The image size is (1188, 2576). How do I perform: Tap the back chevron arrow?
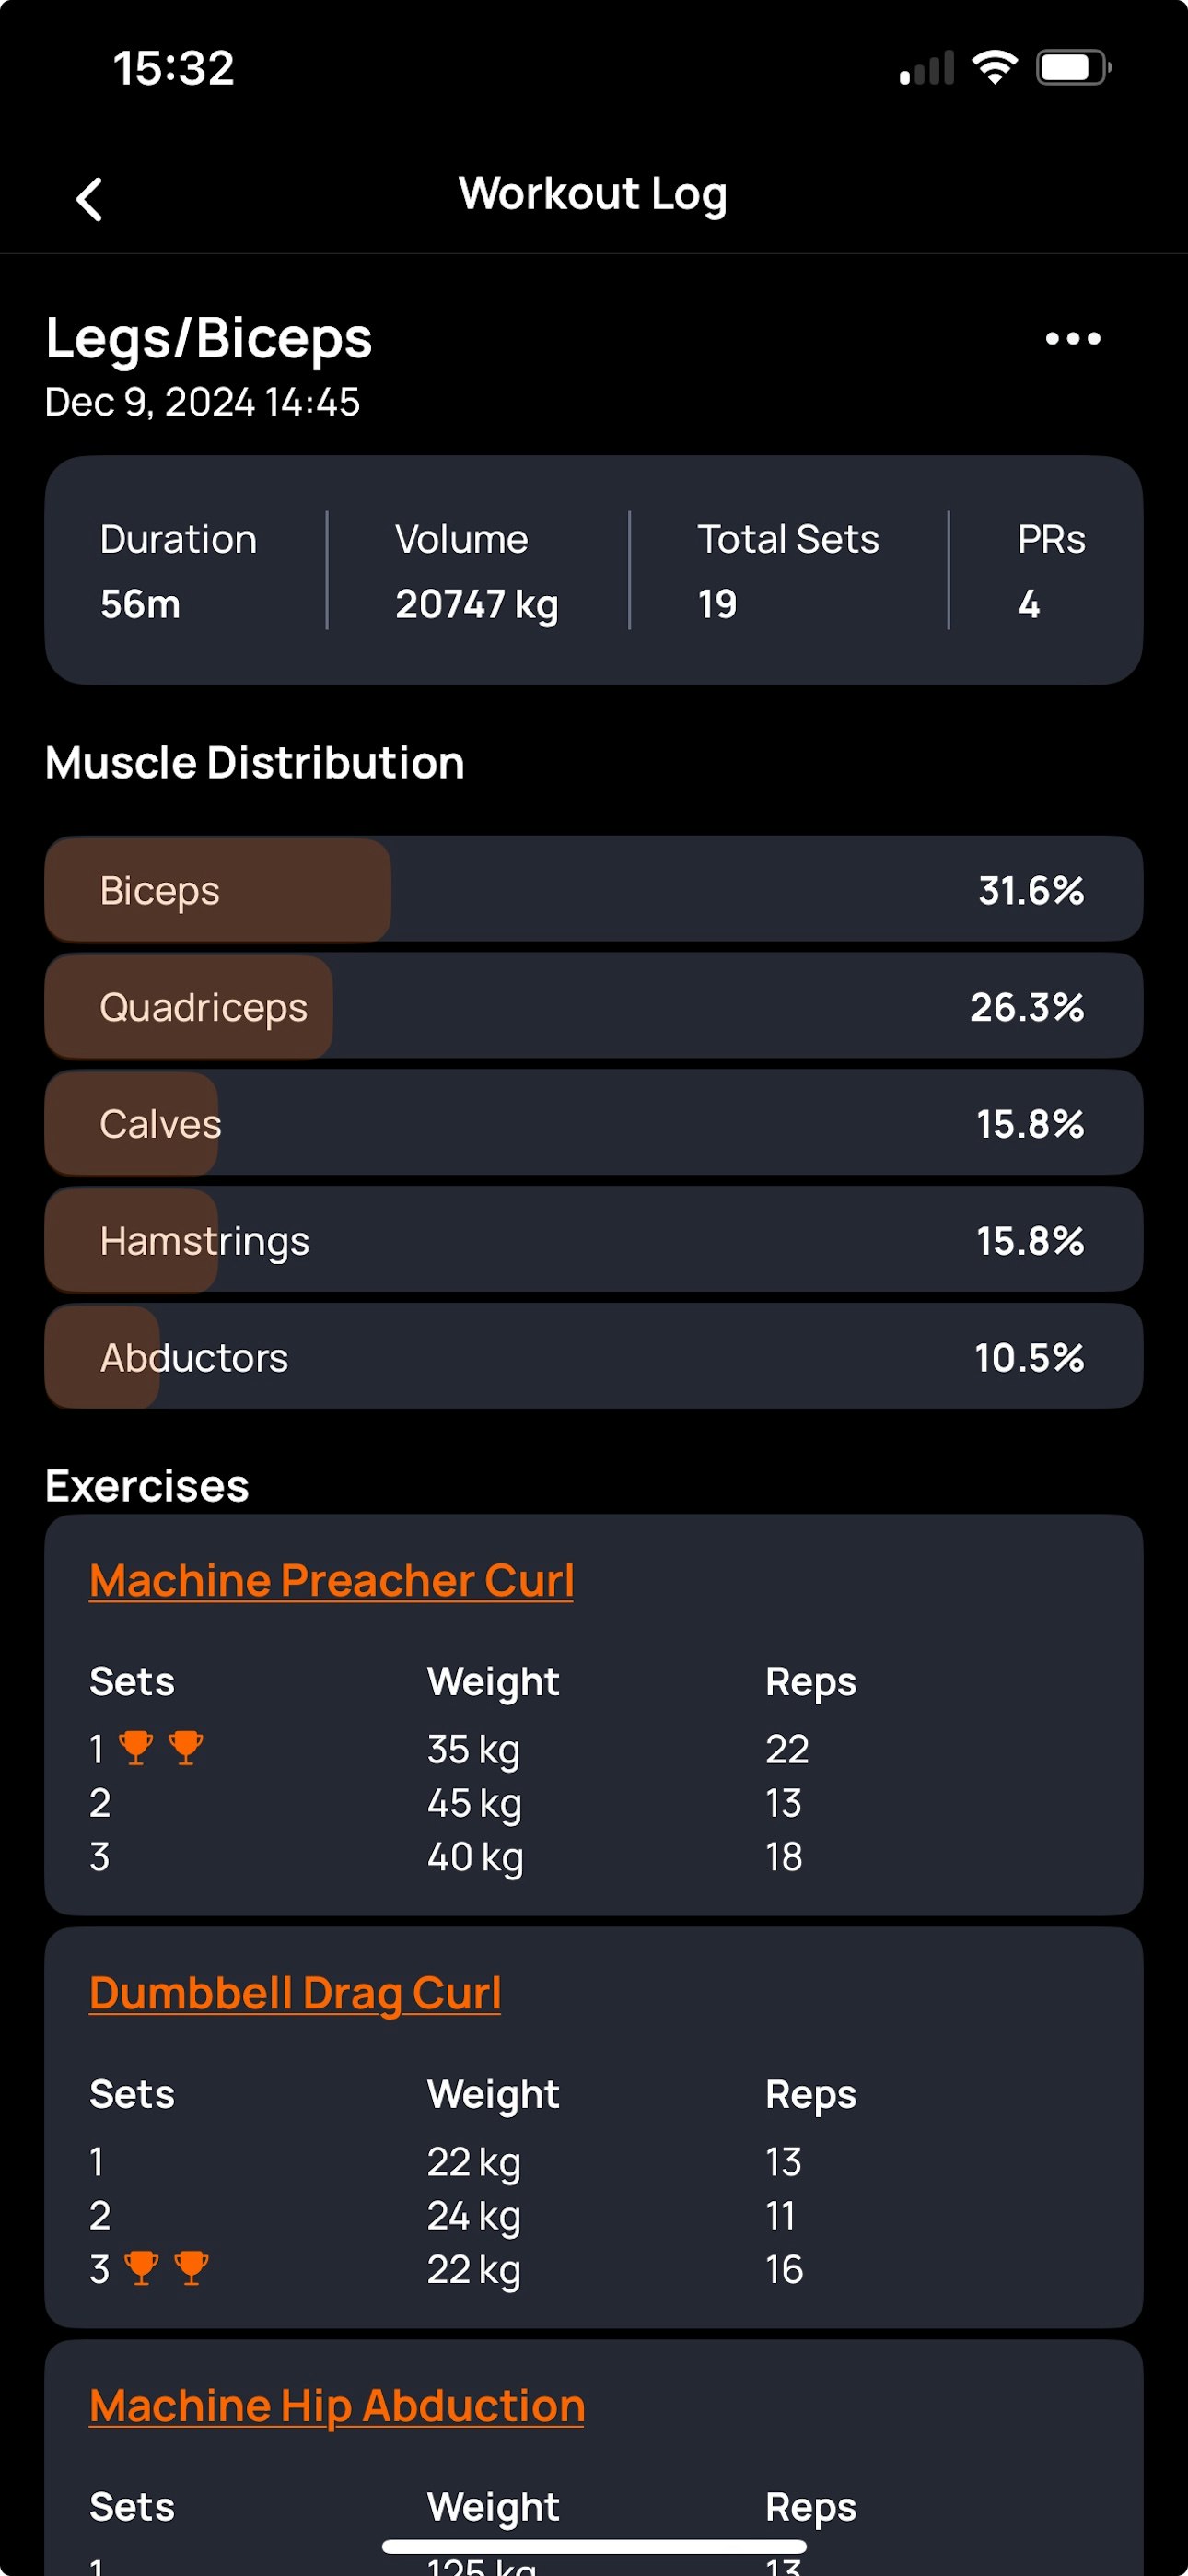coord(90,199)
